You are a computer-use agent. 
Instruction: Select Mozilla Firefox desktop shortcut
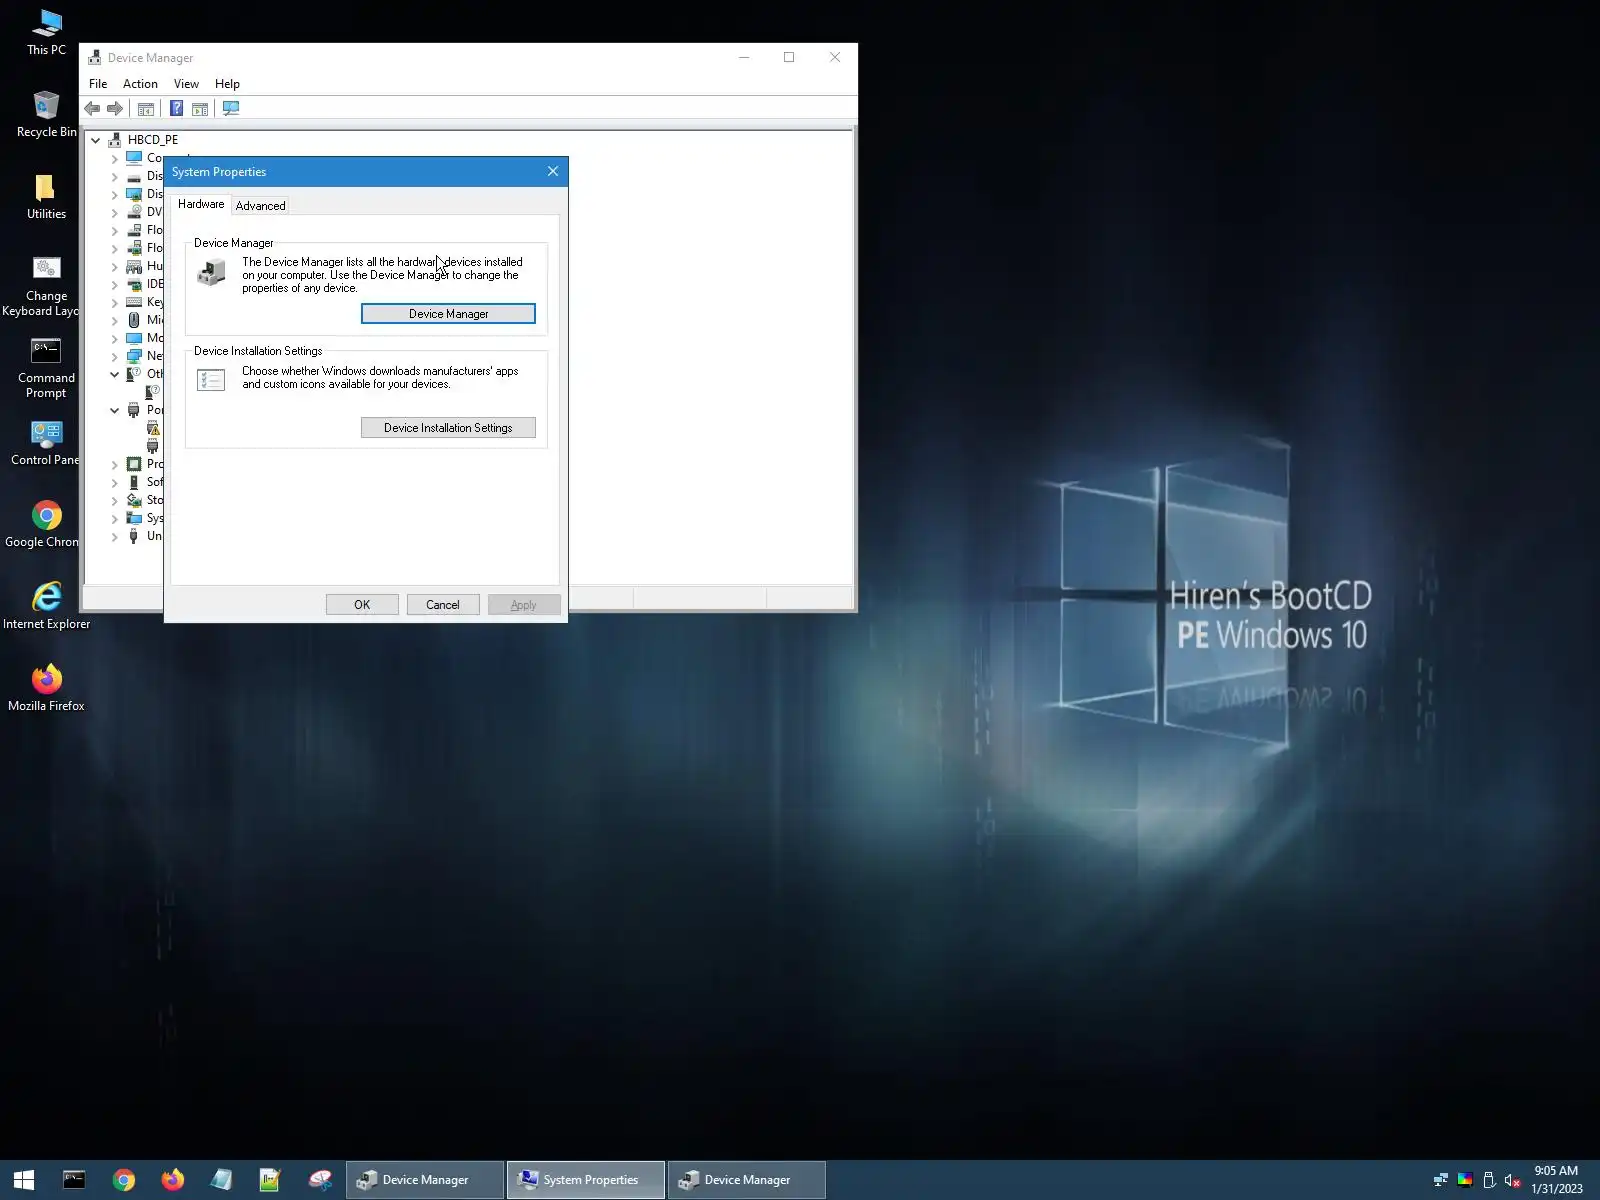pyautogui.click(x=46, y=688)
